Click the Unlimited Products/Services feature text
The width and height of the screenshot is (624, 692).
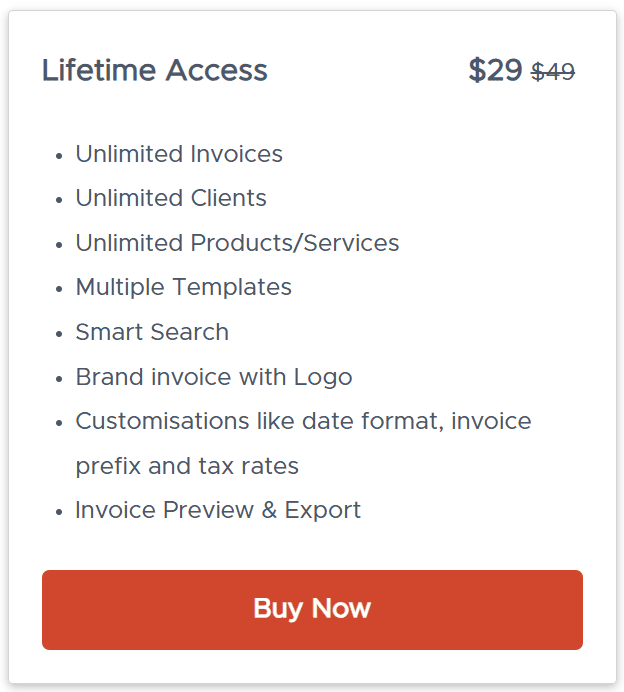click(237, 243)
